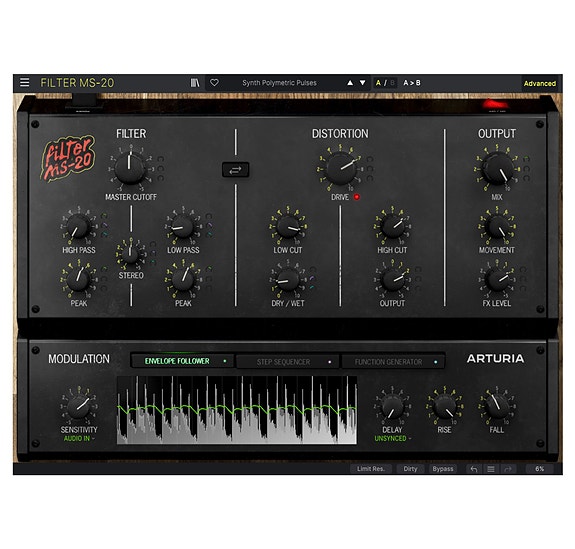Toggle the red Drive LED switch
Screen dimensions: 575x549
(356, 197)
